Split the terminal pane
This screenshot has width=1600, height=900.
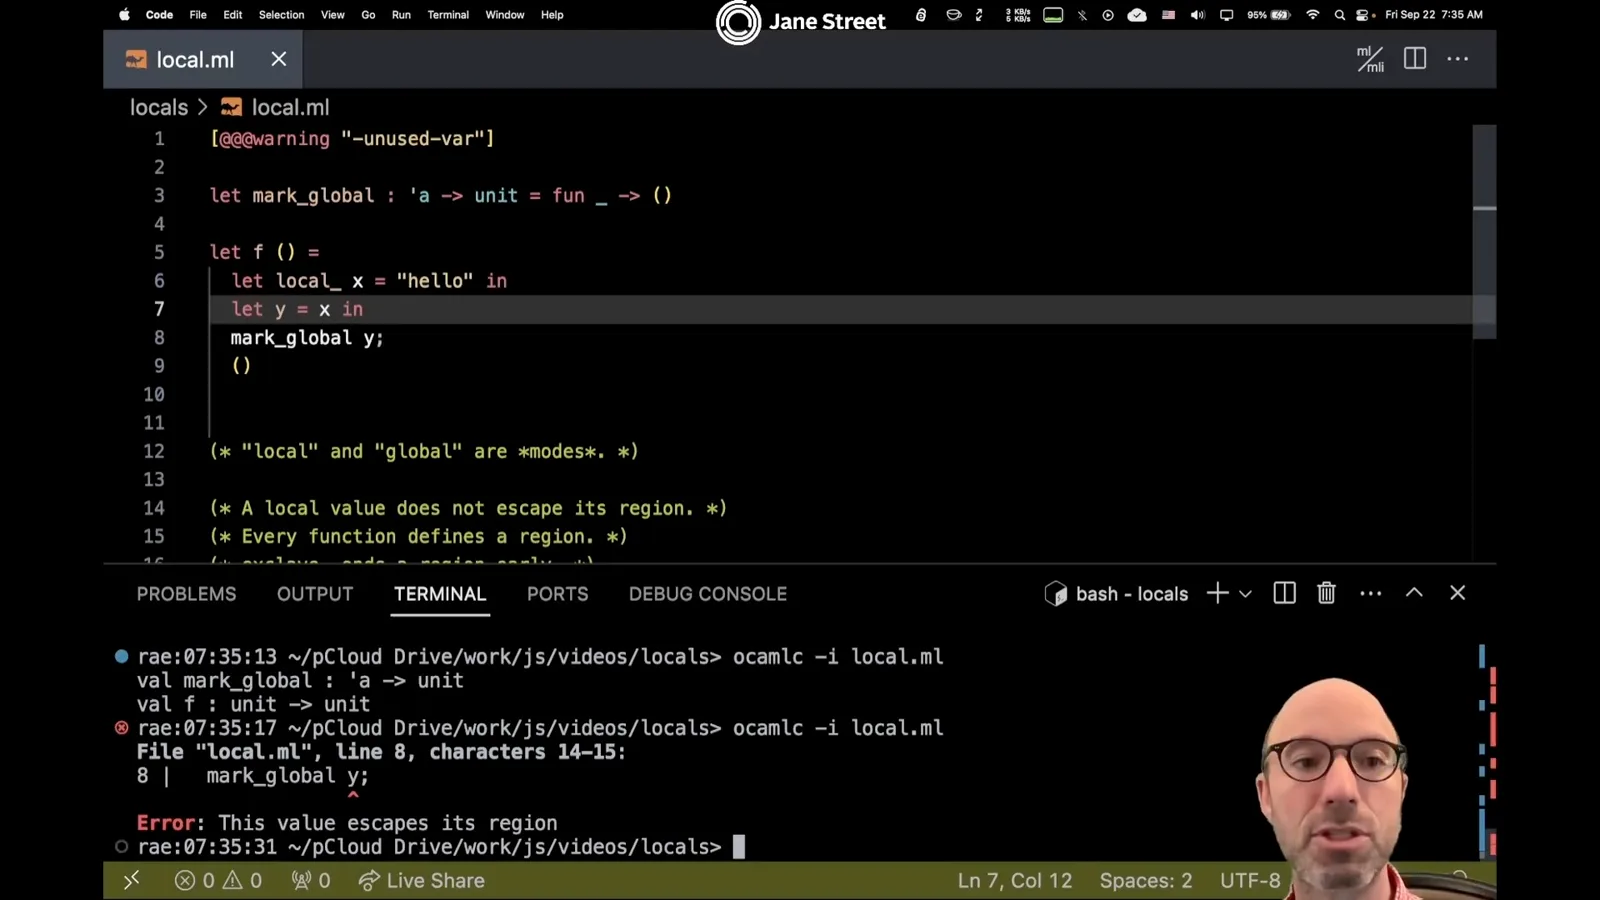1285,593
